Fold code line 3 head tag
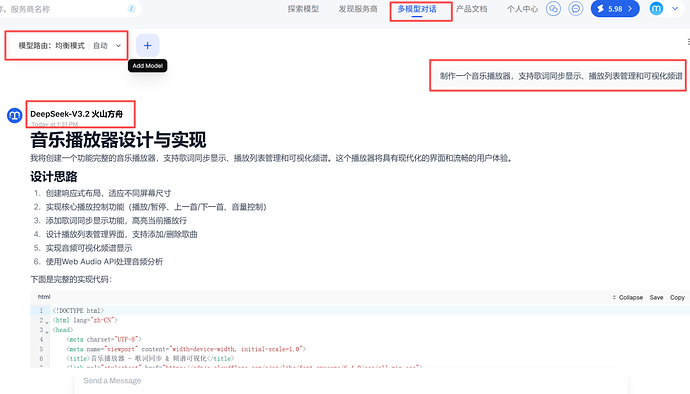The image size is (690, 394). (47, 332)
